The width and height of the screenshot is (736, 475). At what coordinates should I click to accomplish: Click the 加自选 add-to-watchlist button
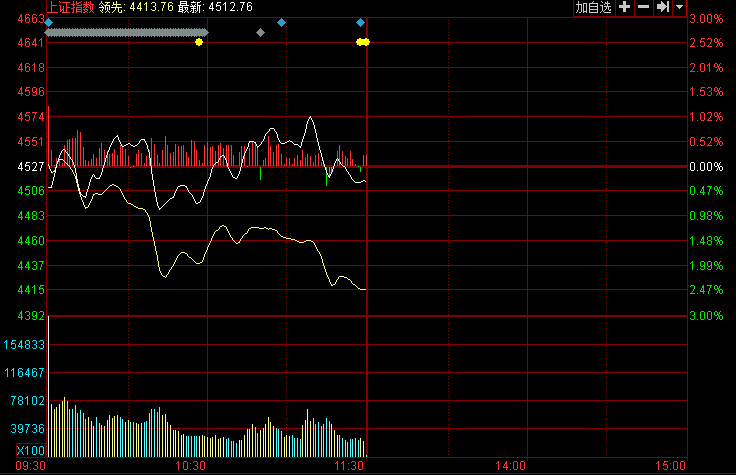pos(593,7)
